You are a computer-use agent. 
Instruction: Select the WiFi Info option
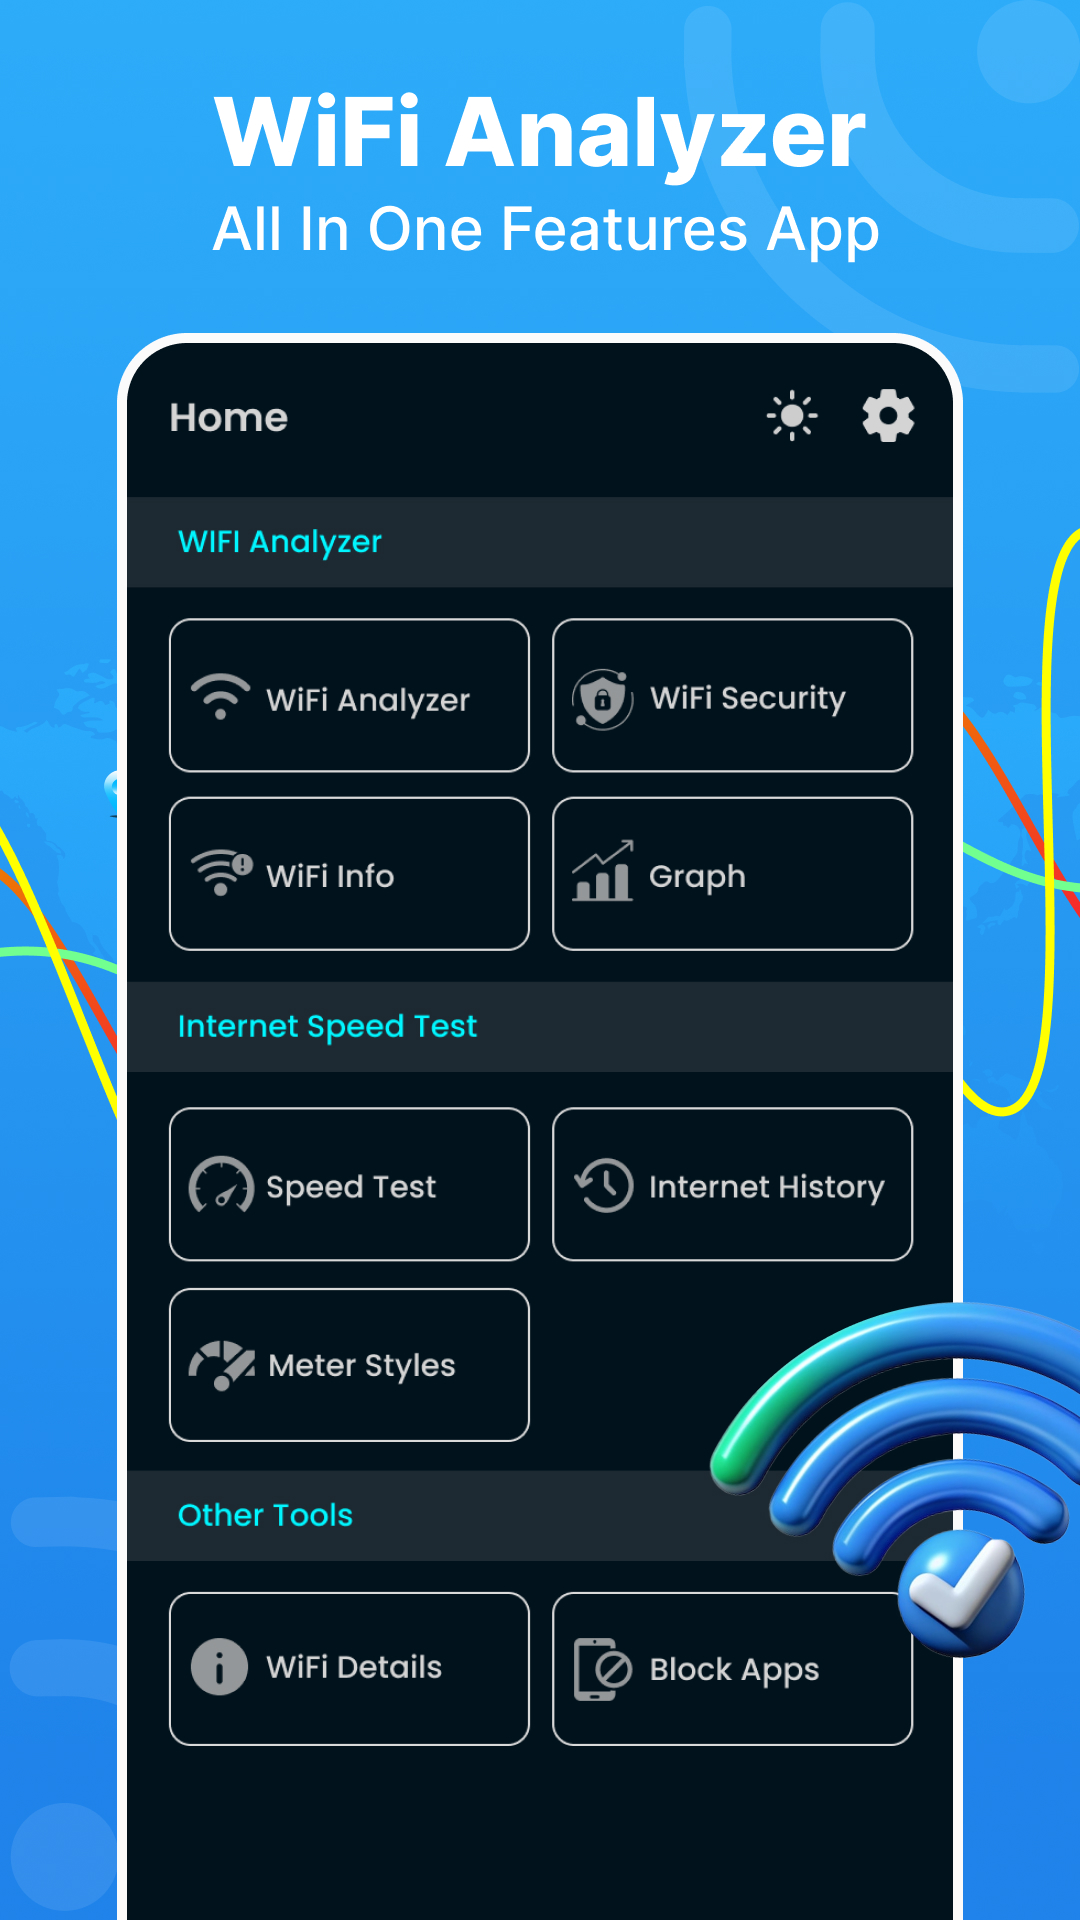tap(349, 874)
